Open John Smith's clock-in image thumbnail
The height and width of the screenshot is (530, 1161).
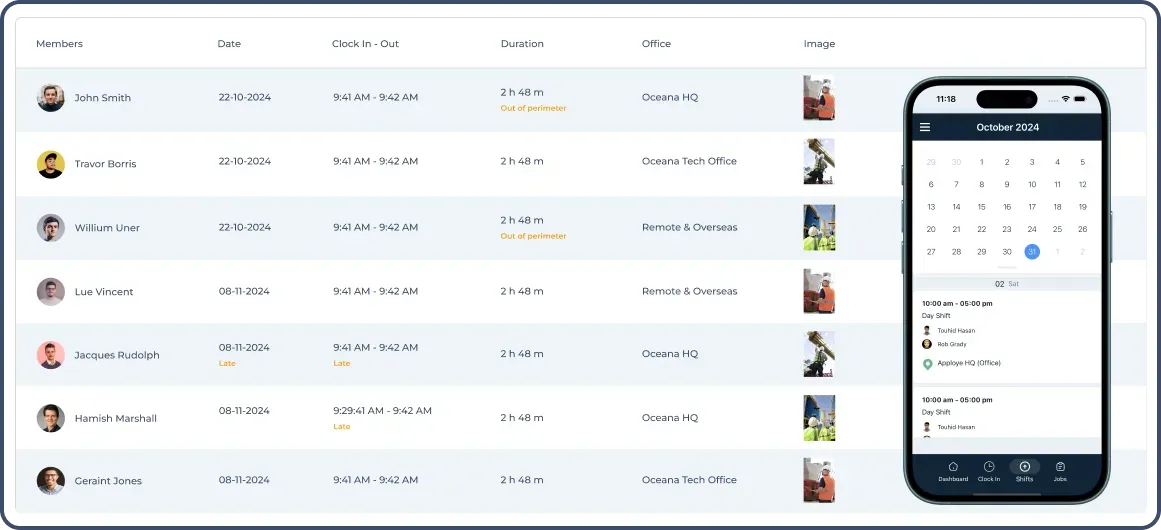pyautogui.click(x=818, y=98)
